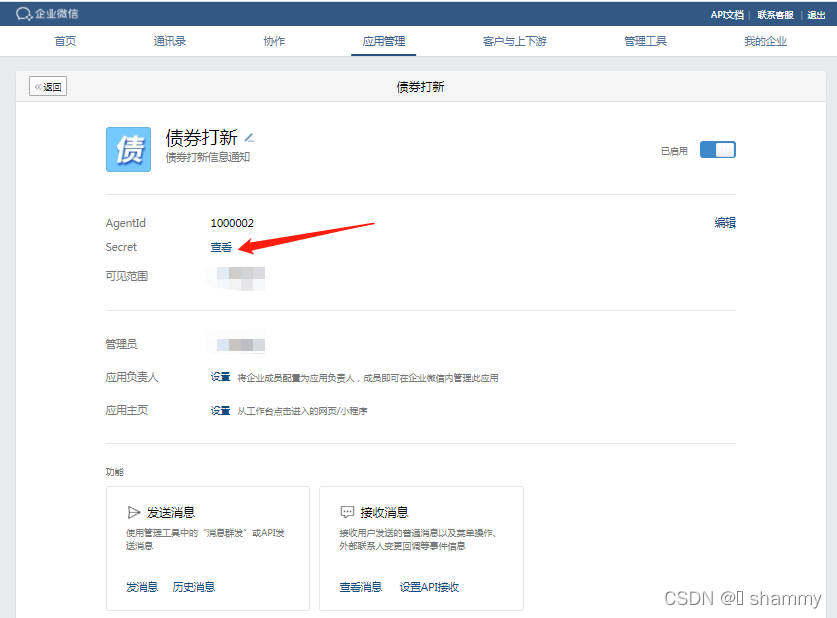Image resolution: width=837 pixels, height=618 pixels.
Task: Click the 返回 back button
Action: [x=48, y=86]
